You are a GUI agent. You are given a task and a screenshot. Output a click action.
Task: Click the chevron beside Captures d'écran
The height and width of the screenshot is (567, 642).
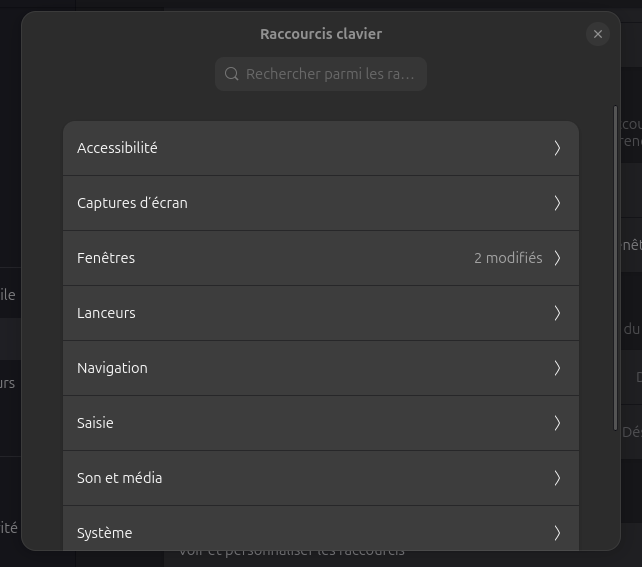(x=557, y=203)
